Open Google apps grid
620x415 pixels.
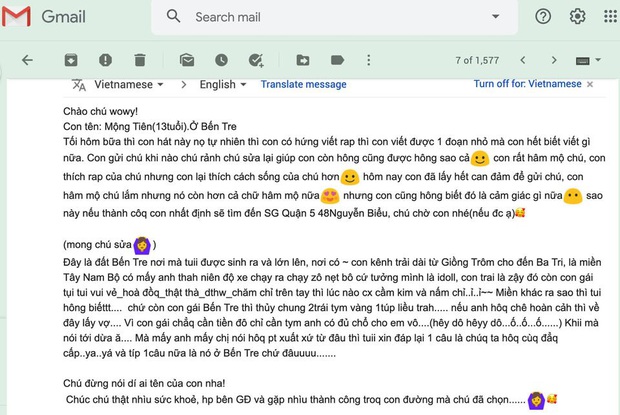coord(611,16)
